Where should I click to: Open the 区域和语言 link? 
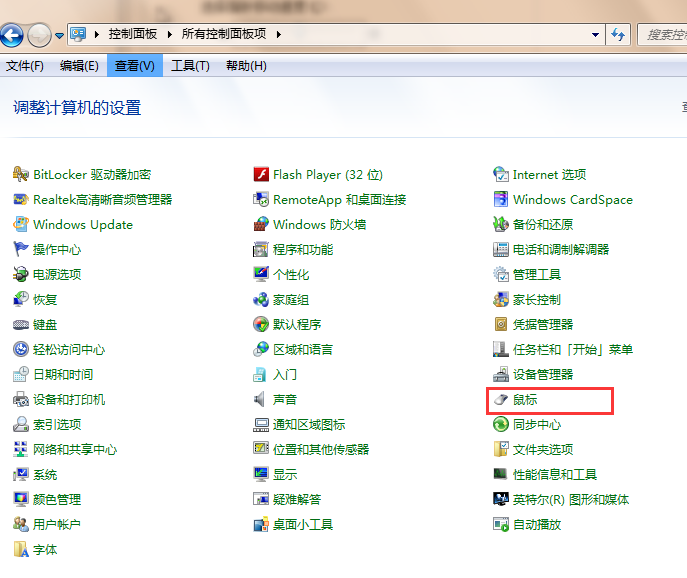click(x=303, y=350)
